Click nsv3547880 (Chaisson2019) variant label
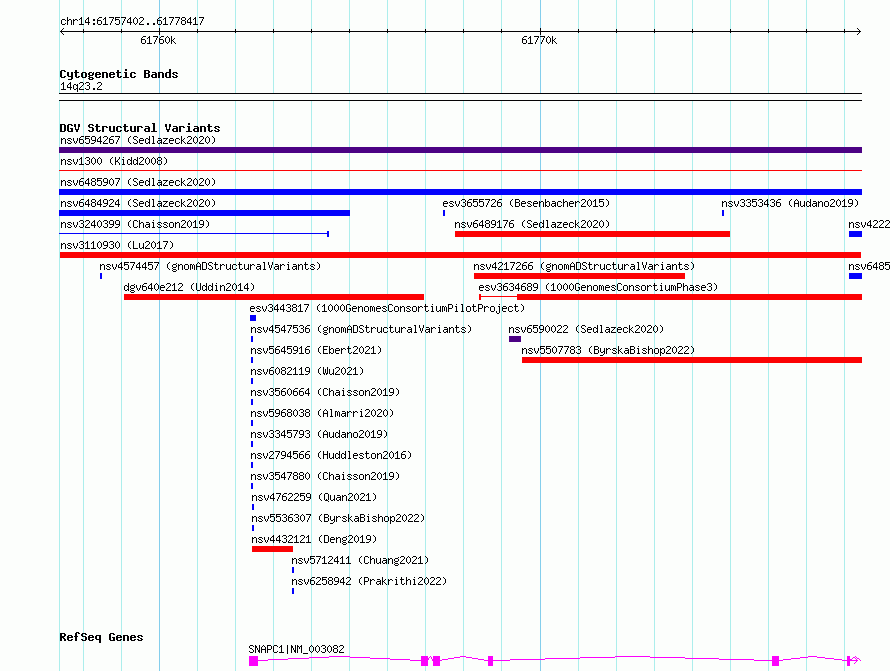The width and height of the screenshot is (890, 671). pyautogui.click(x=325, y=476)
